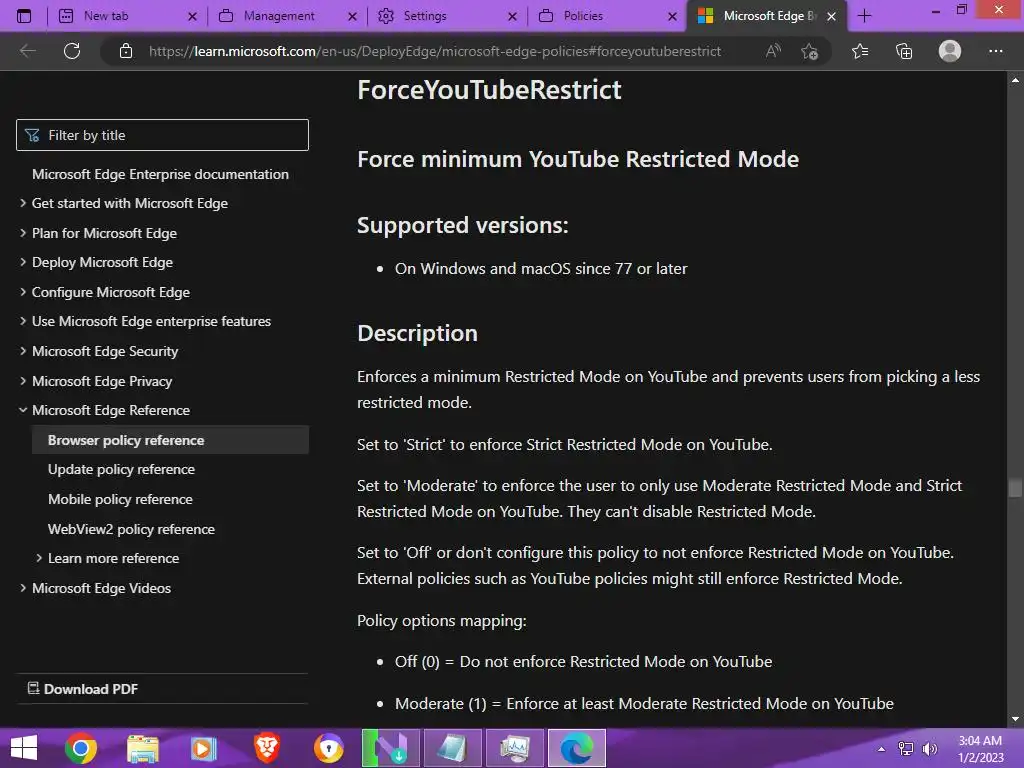The width and height of the screenshot is (1024, 768).
Task: Open the taskbar clock and date
Action: 980,748
